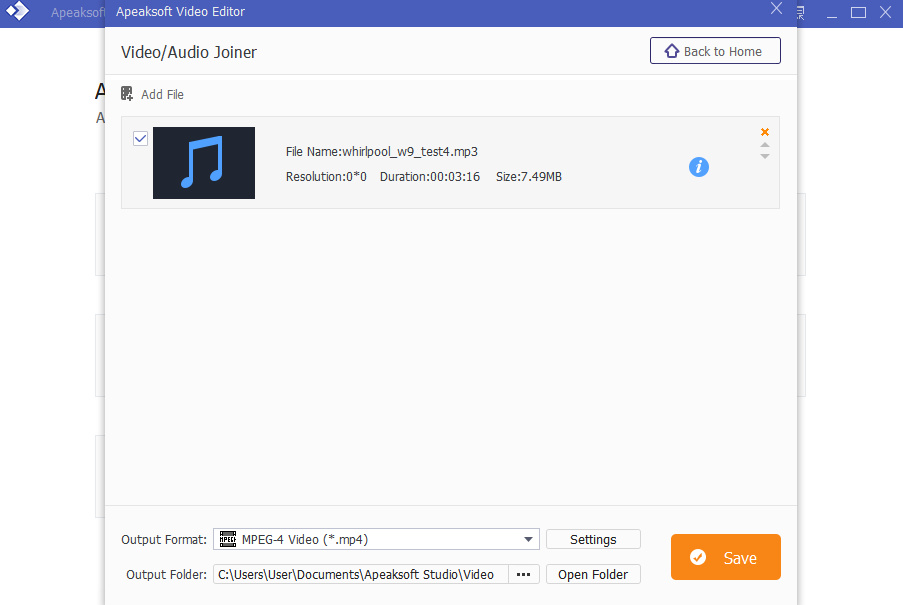Move file up with the up arrow
This screenshot has height=605, width=903.
pyautogui.click(x=765, y=145)
